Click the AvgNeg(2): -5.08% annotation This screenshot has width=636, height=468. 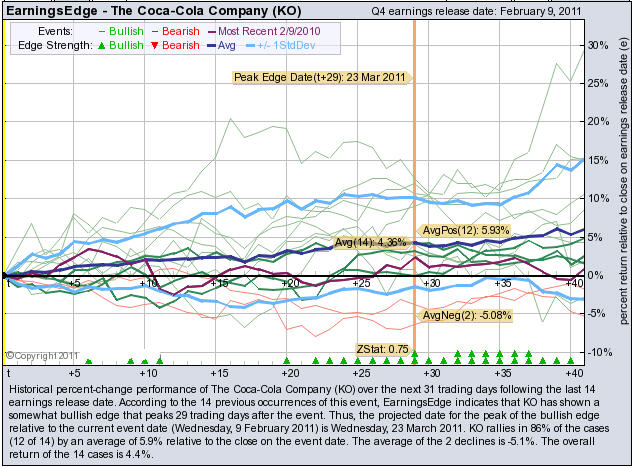[467, 316]
